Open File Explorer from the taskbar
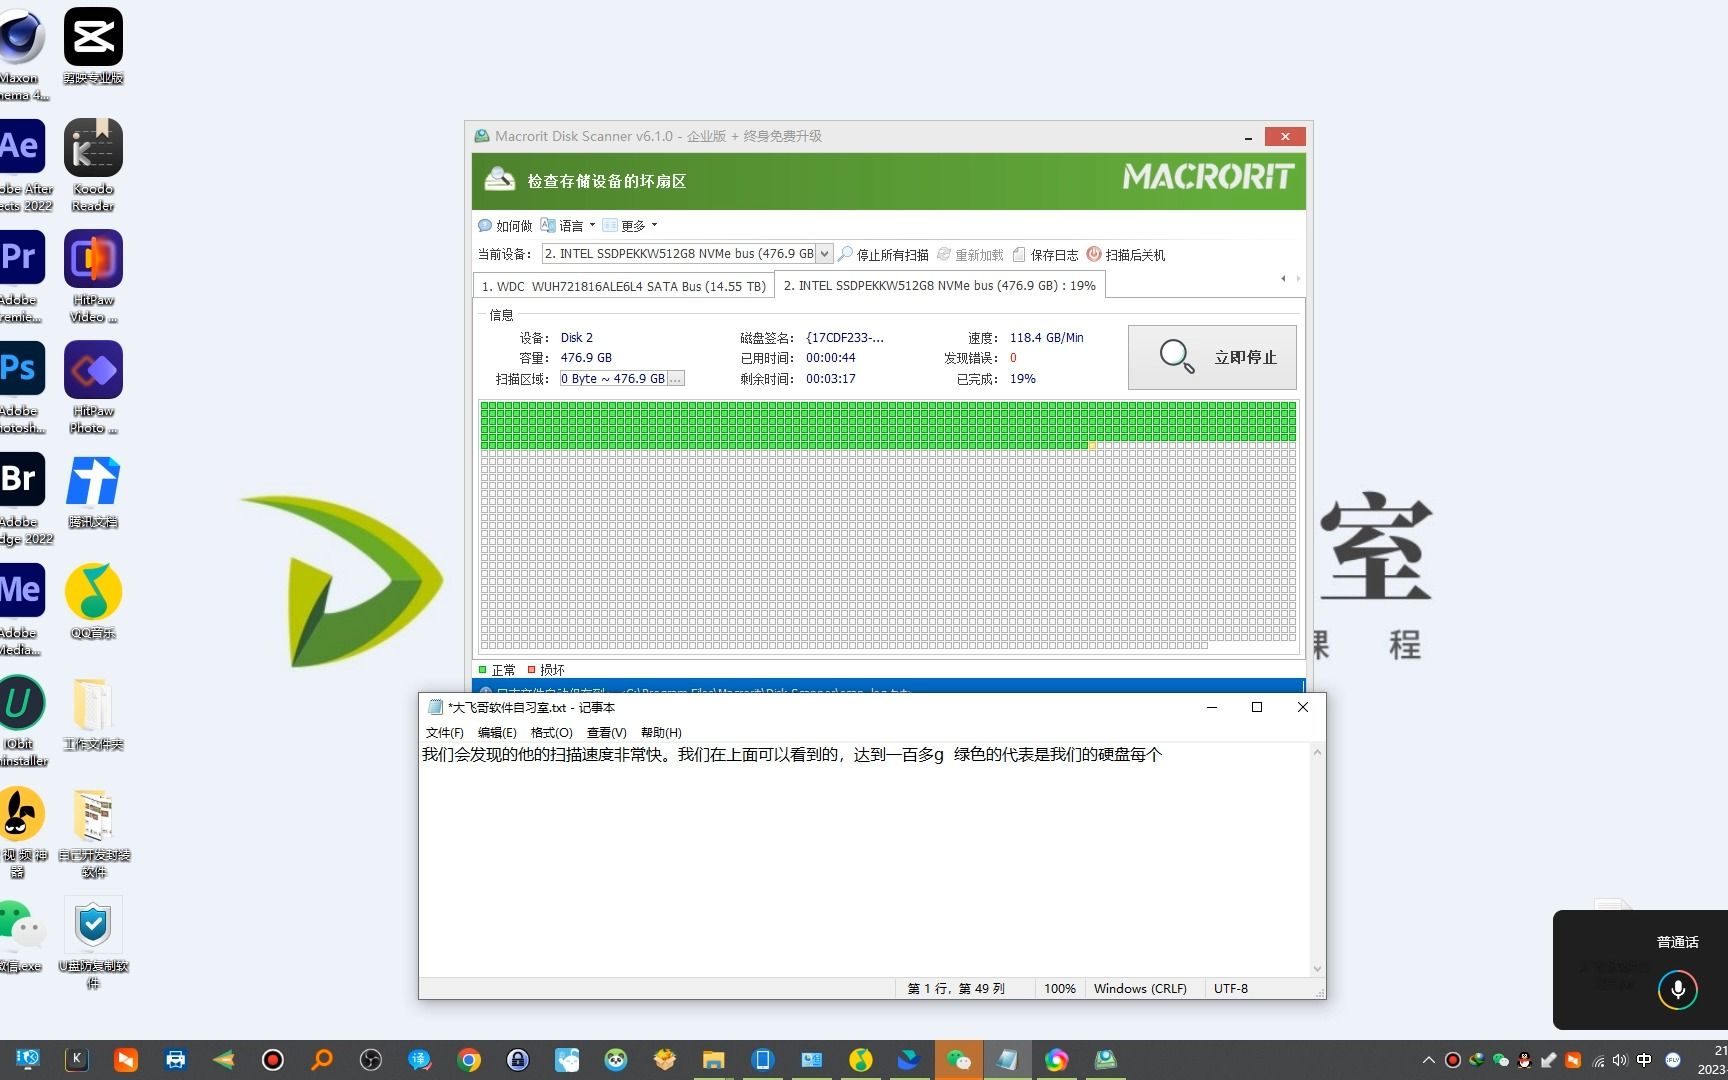This screenshot has height=1080, width=1728. pos(713,1060)
